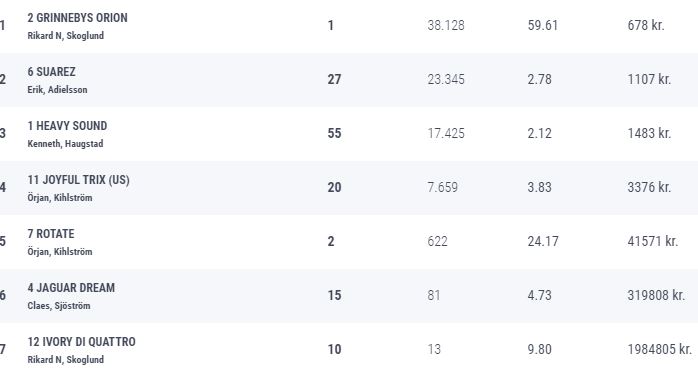The width and height of the screenshot is (698, 377).
Task: Select the 24.17 value in Rotate row
Action: (543, 241)
